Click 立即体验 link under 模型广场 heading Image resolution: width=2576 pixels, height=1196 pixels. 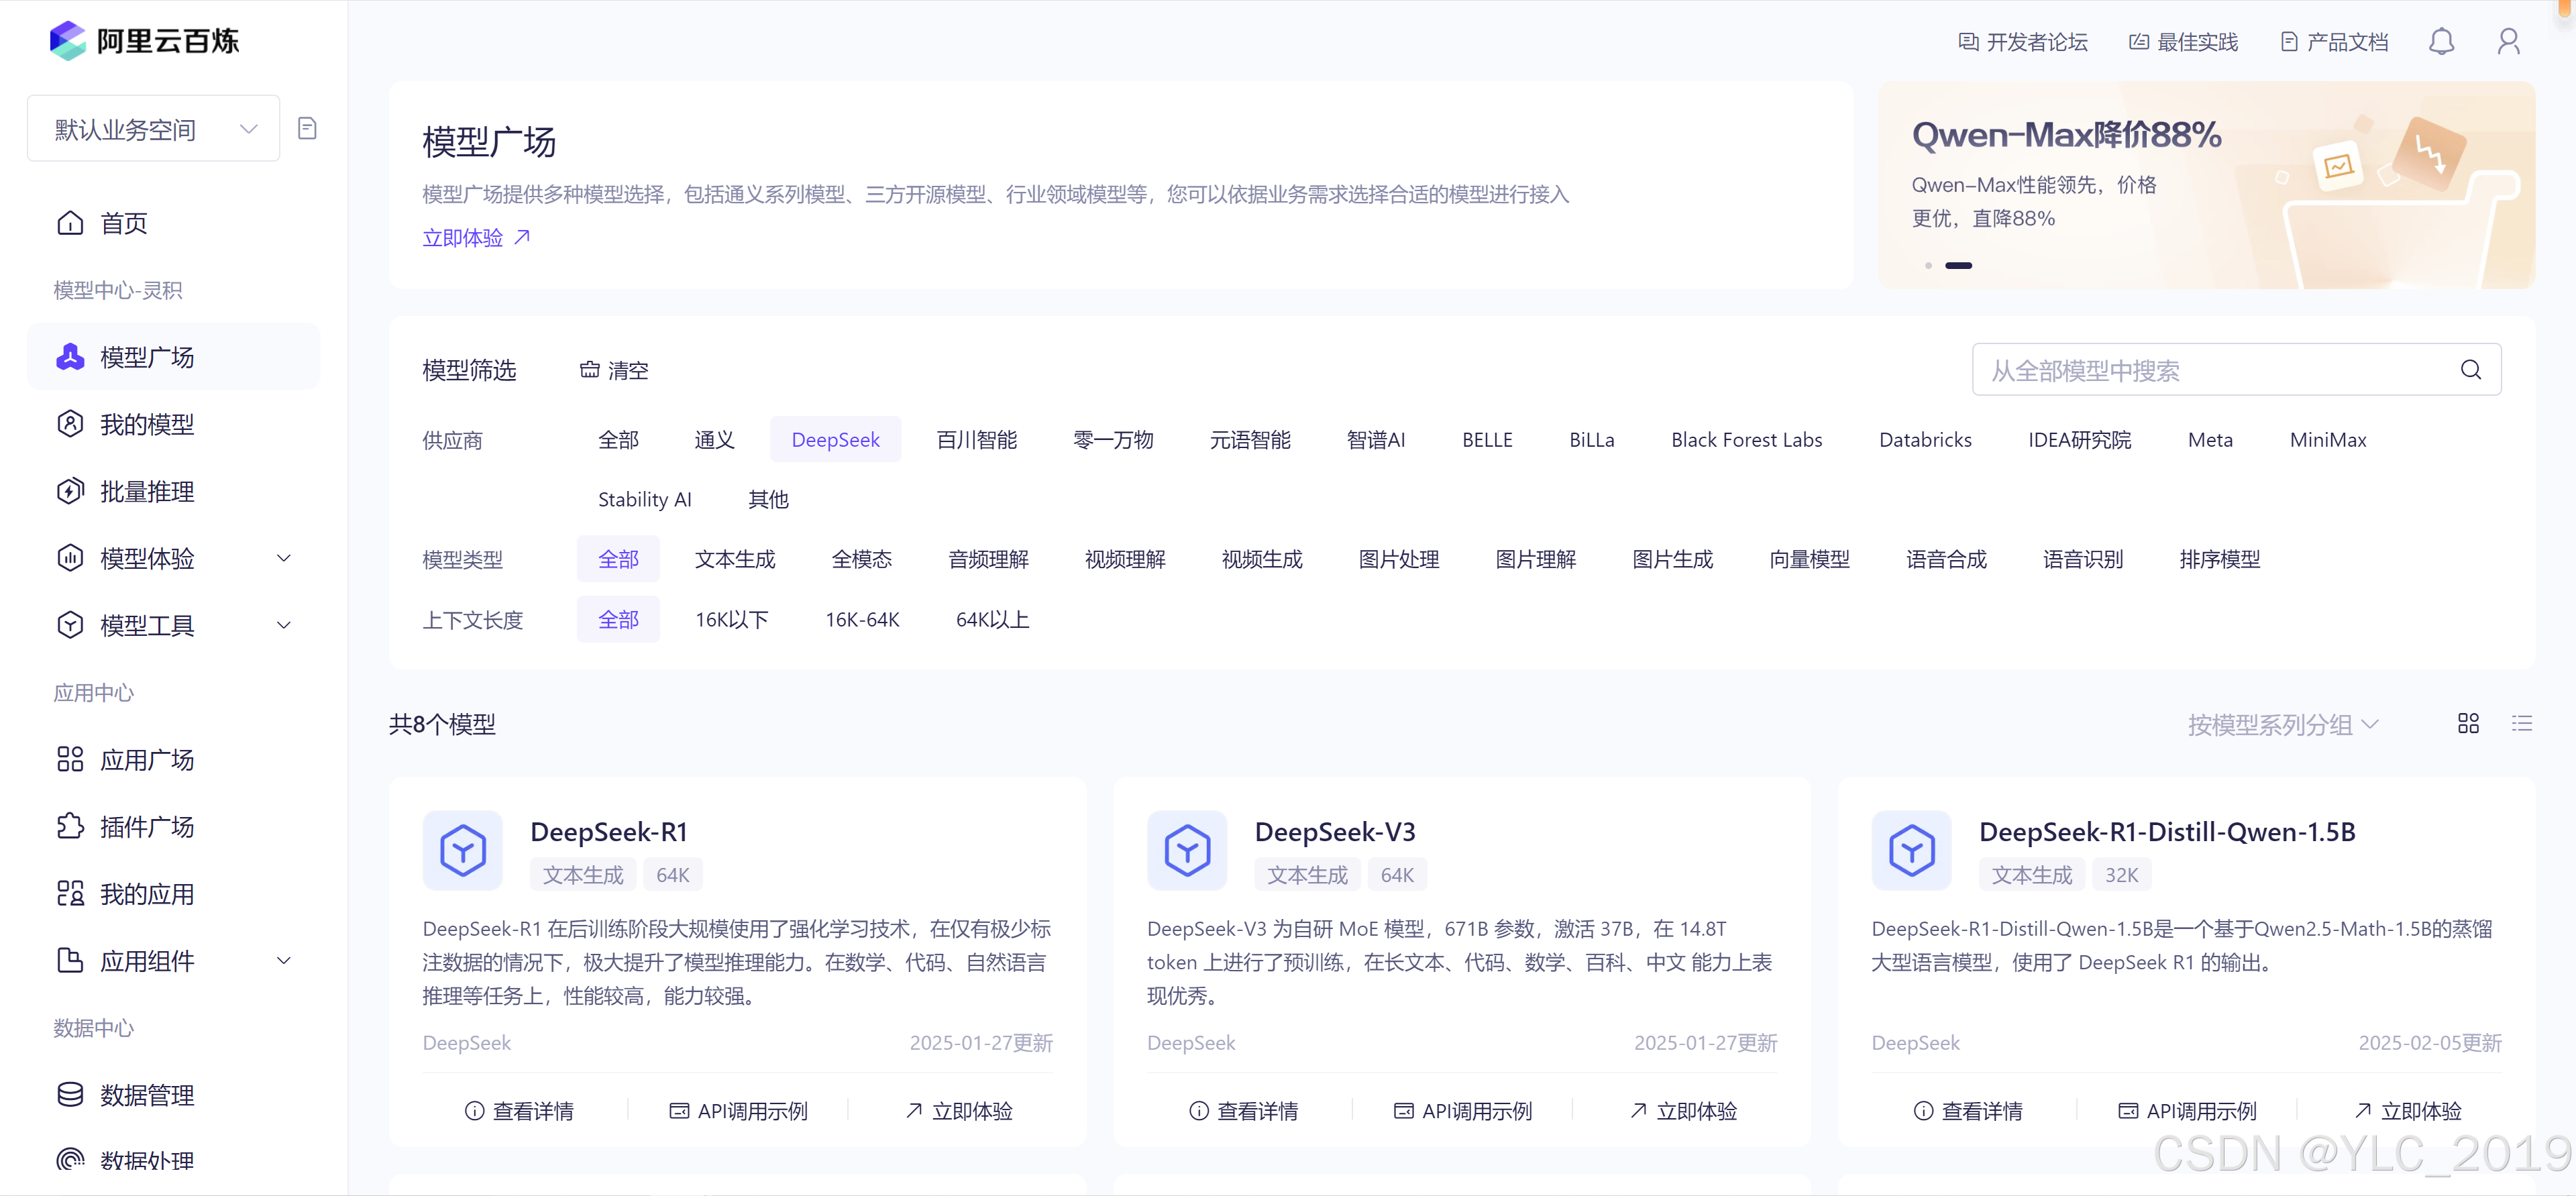click(476, 237)
